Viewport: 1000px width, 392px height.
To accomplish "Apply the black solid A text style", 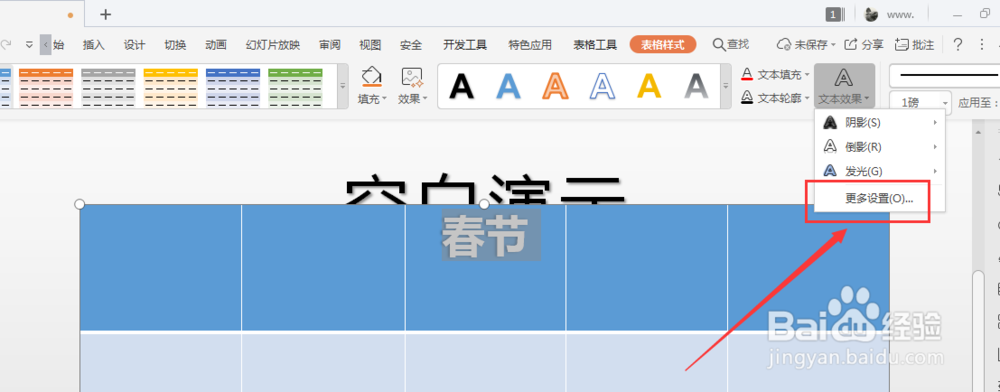I will tap(462, 86).
